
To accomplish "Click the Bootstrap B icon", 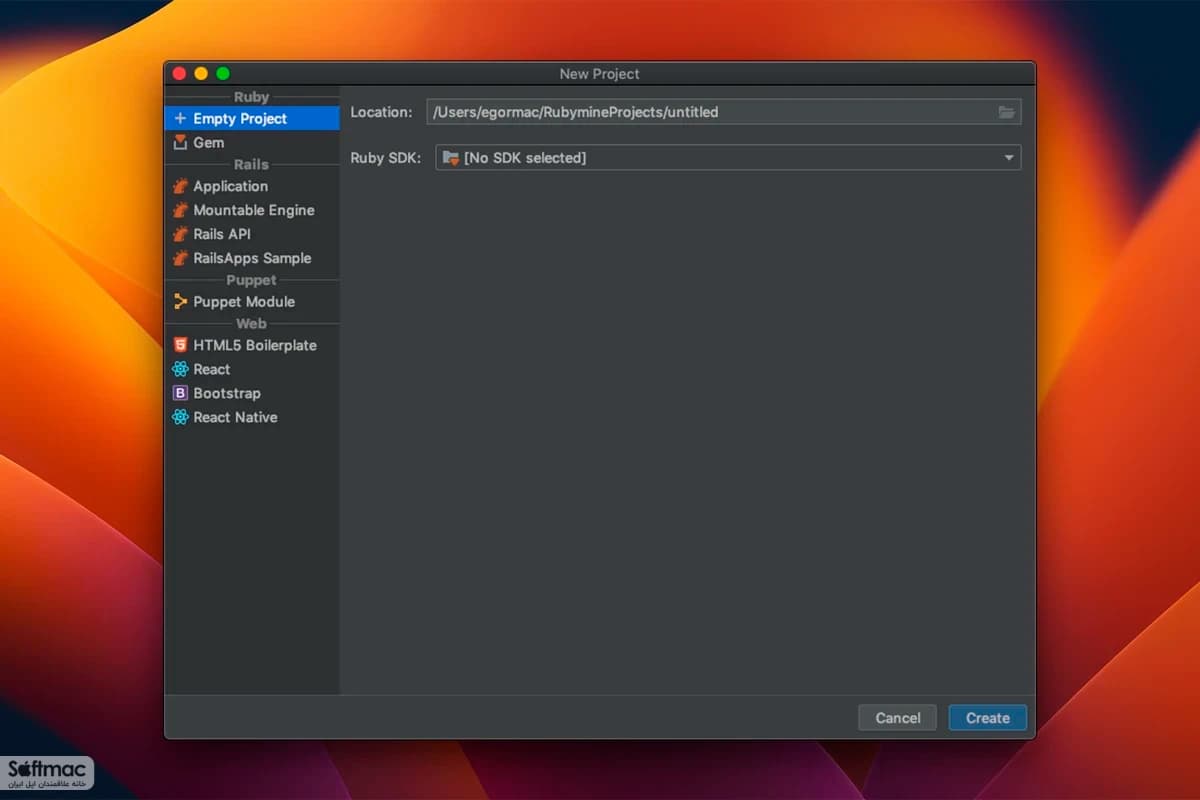I will pos(180,393).
